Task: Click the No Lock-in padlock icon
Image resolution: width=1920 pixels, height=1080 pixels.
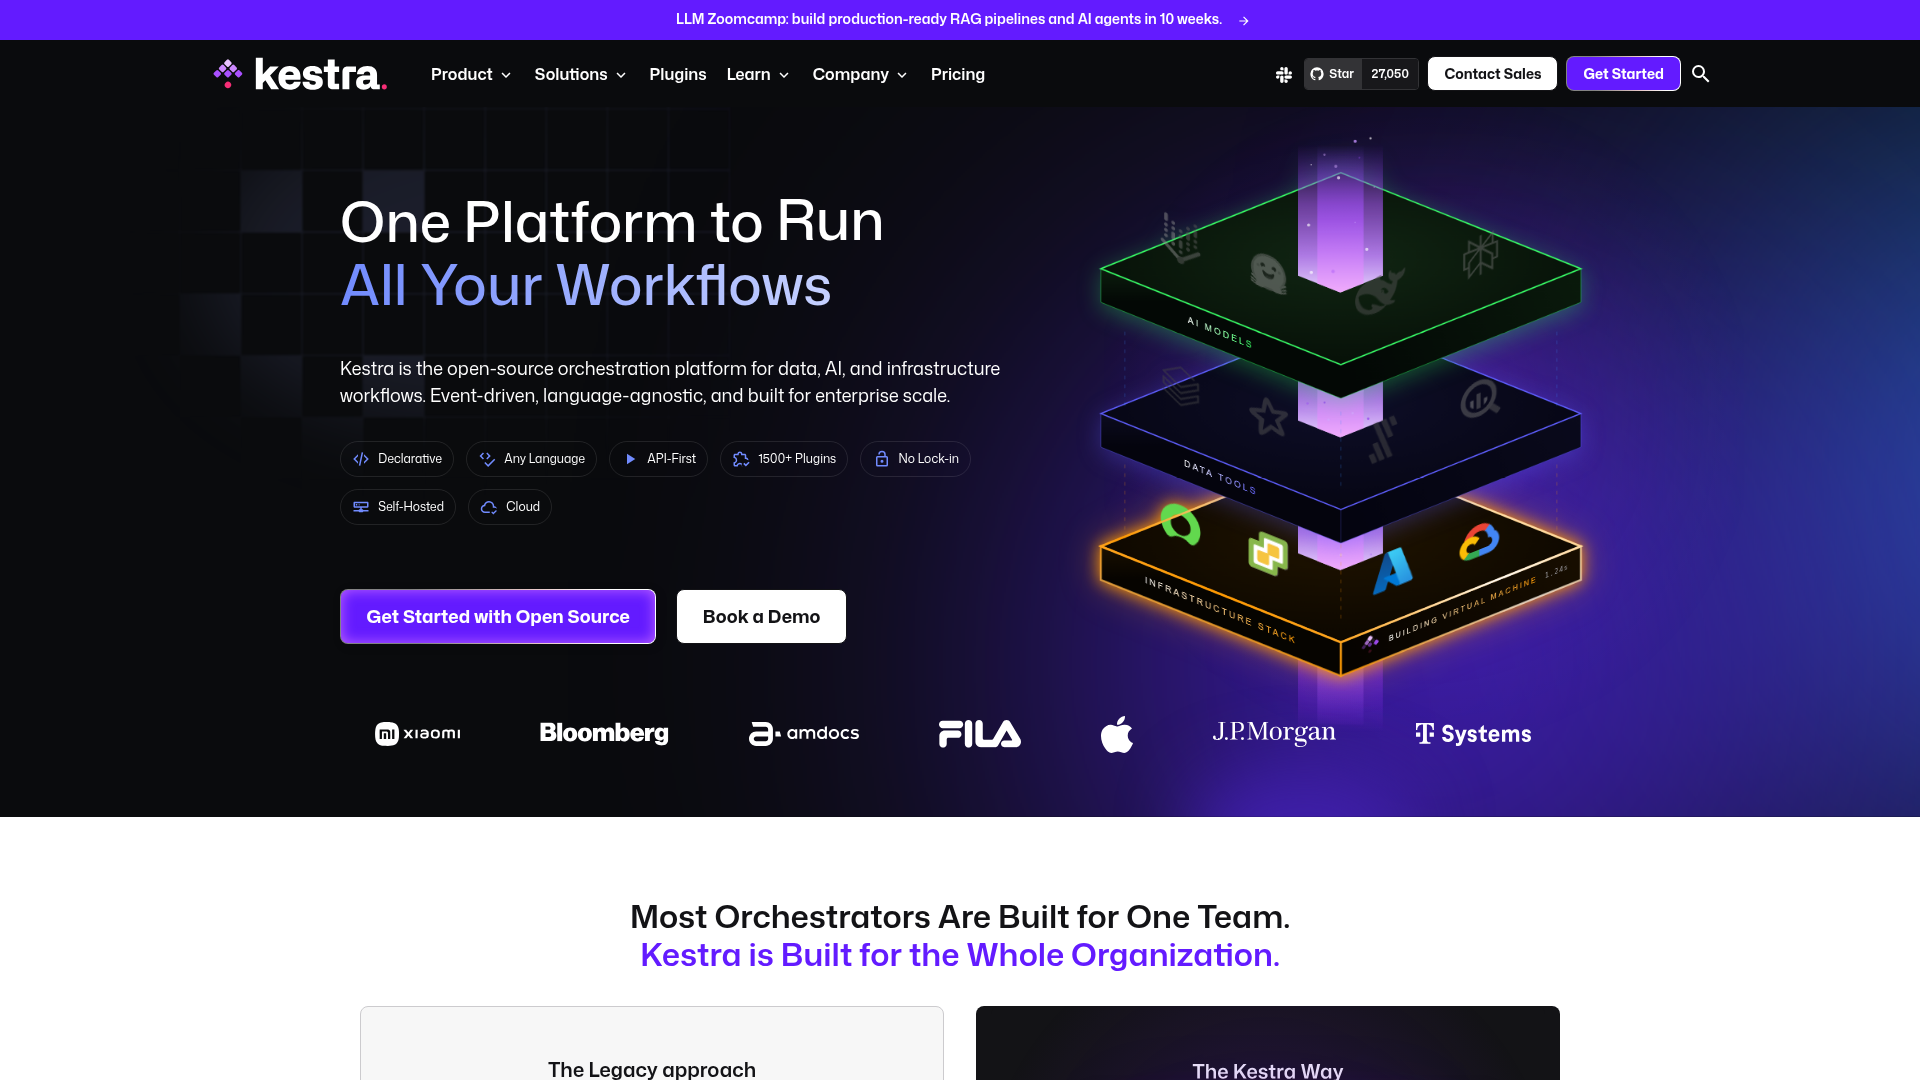Action: pos(881,459)
